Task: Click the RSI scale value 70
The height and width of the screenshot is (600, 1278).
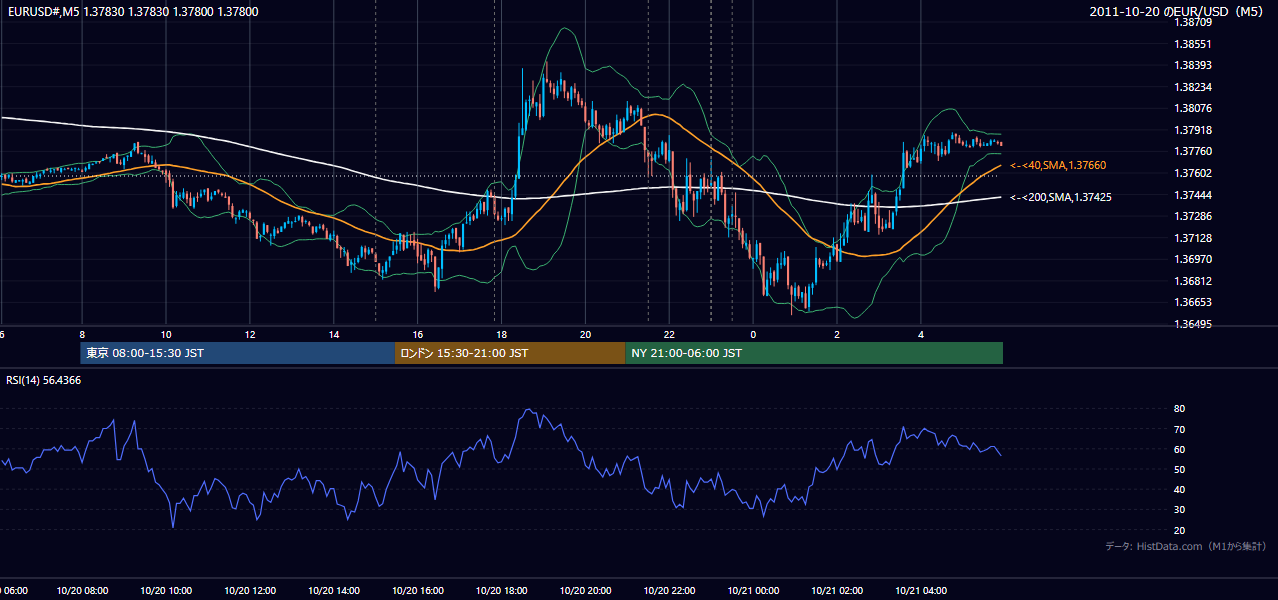Action: pyautogui.click(x=1180, y=429)
